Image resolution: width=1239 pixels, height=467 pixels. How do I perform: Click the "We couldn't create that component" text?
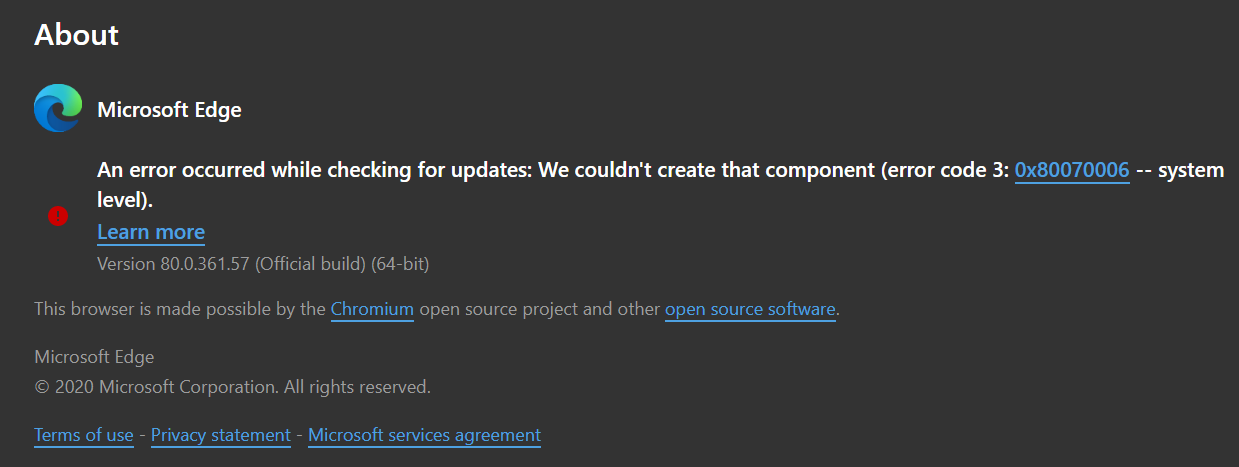point(706,170)
